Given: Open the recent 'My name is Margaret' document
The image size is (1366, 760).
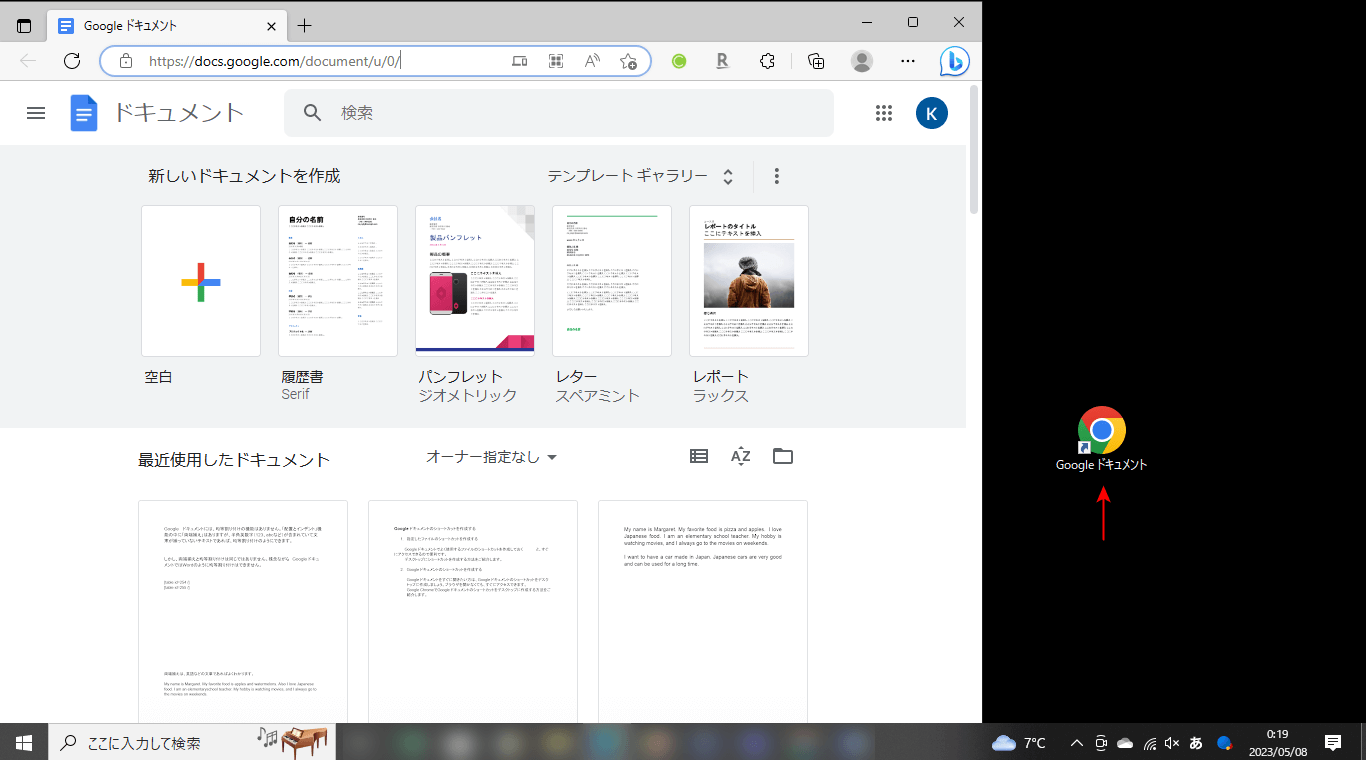Looking at the screenshot, I should pyautogui.click(x=703, y=611).
